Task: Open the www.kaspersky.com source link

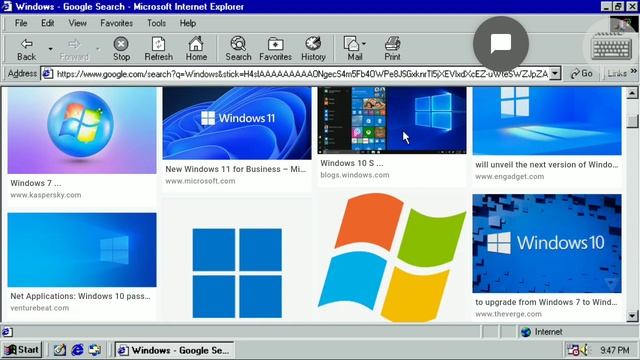Action: 46,195
